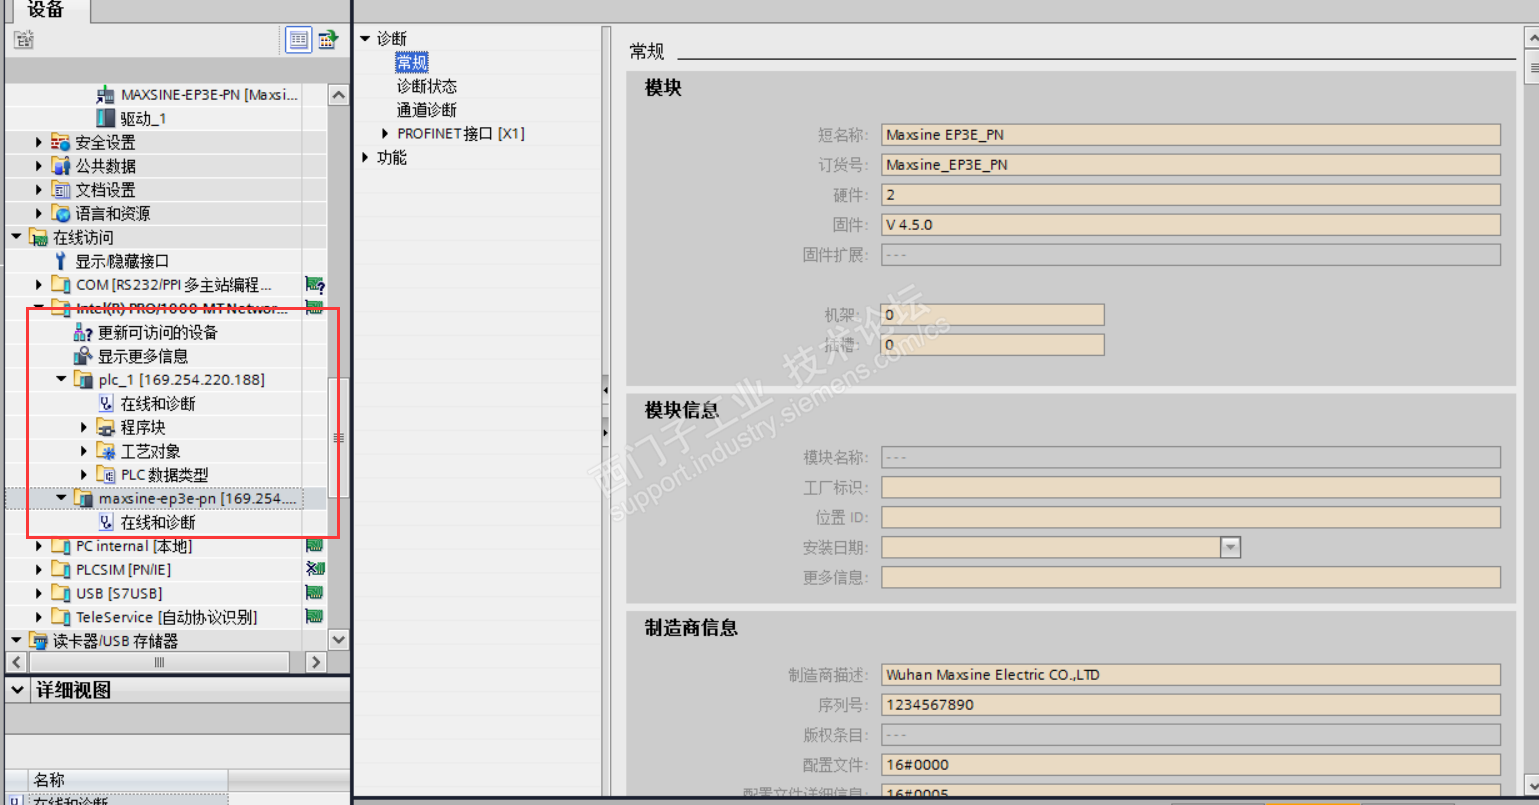The width and height of the screenshot is (1539, 805).
Task: Click the MAXSINE-EP3E-PN device icon in the tree
Action: point(106,95)
